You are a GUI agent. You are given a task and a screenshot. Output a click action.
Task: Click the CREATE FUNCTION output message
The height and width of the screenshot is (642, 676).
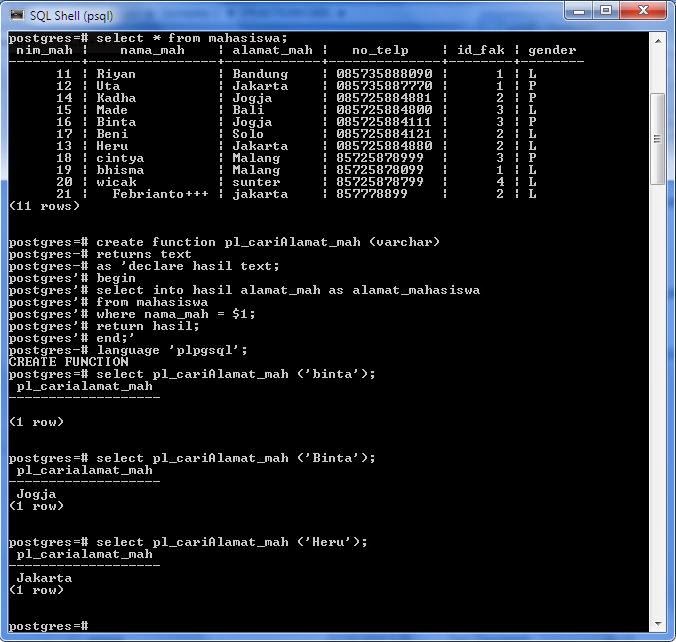click(68, 362)
